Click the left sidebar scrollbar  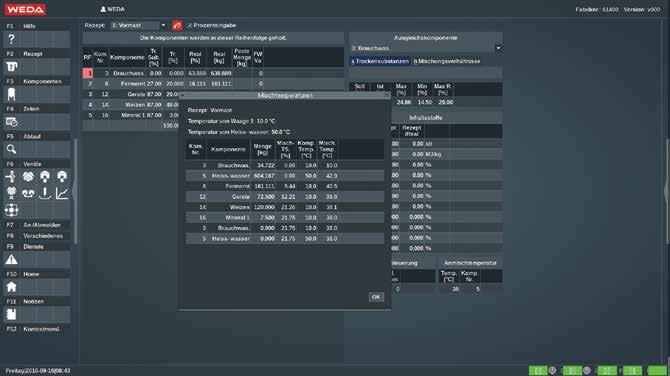click(76, 191)
